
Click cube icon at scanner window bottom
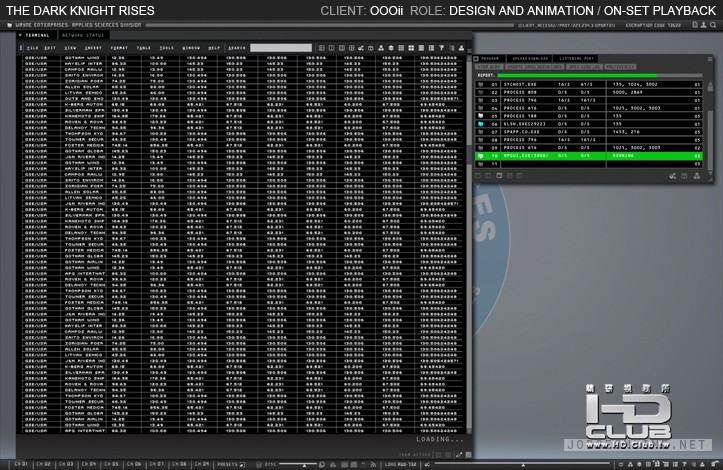684,176
